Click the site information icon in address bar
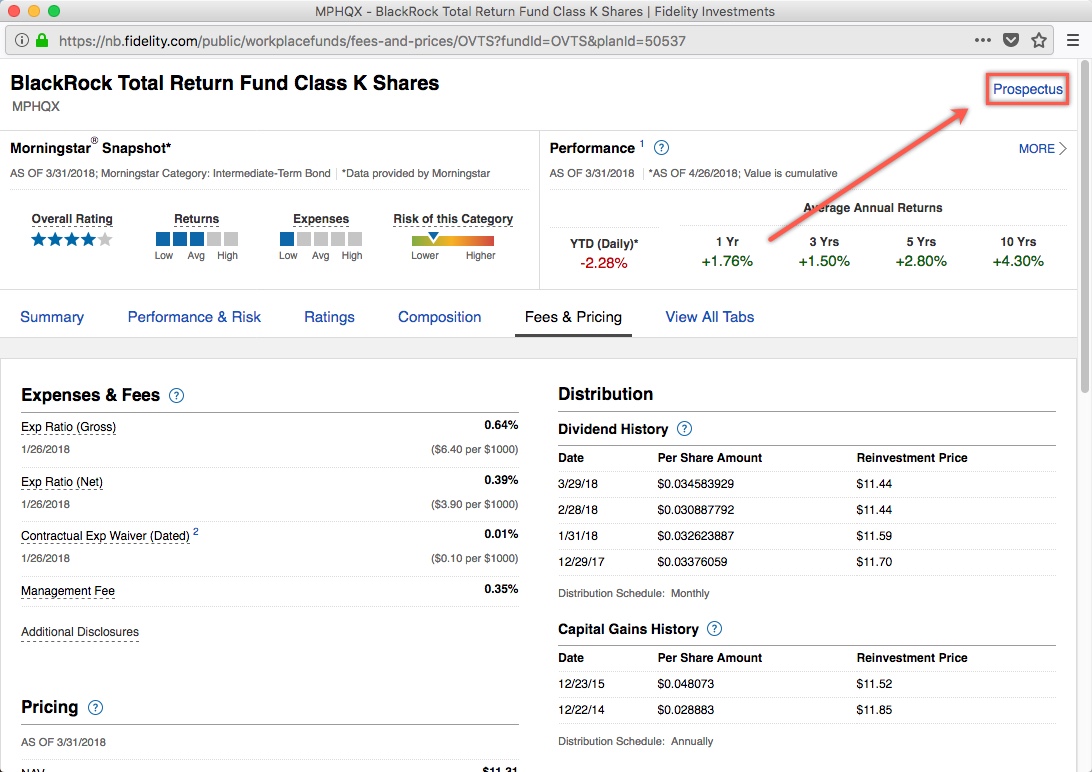 pos(22,40)
